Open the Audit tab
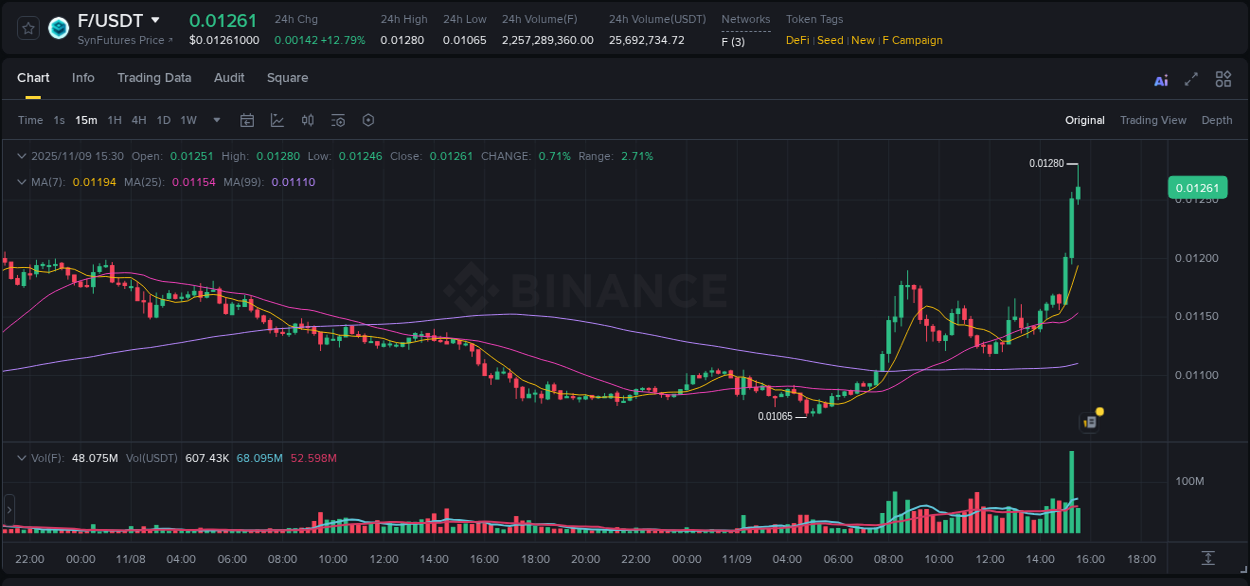This screenshot has height=586, width=1250. click(x=229, y=78)
